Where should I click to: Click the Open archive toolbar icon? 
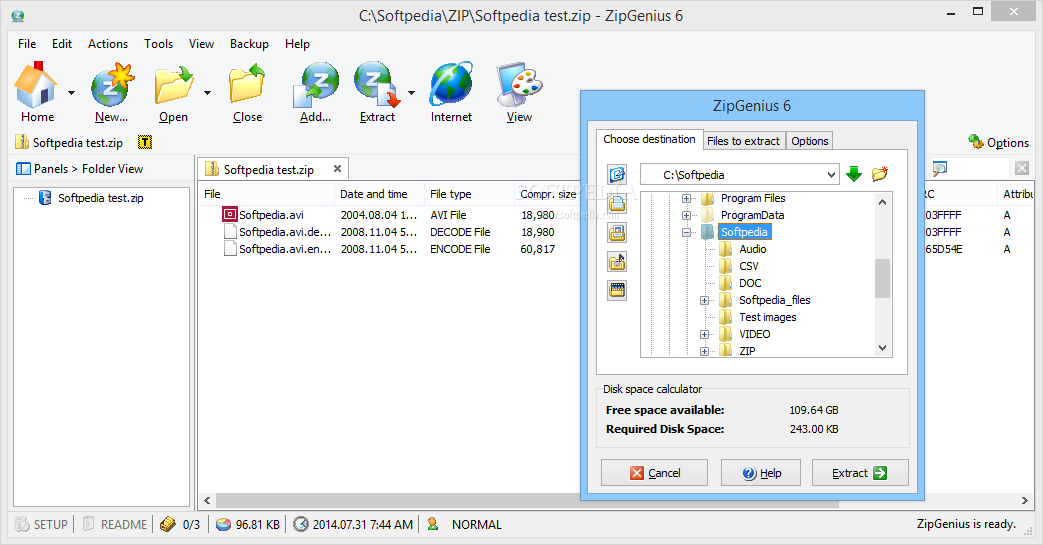coord(174,85)
